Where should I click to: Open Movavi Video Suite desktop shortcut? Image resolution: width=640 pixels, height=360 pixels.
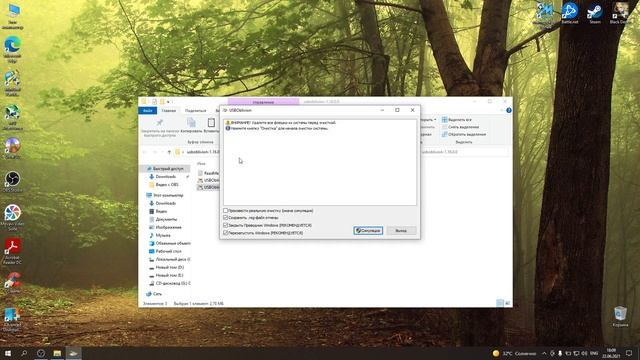[13, 218]
